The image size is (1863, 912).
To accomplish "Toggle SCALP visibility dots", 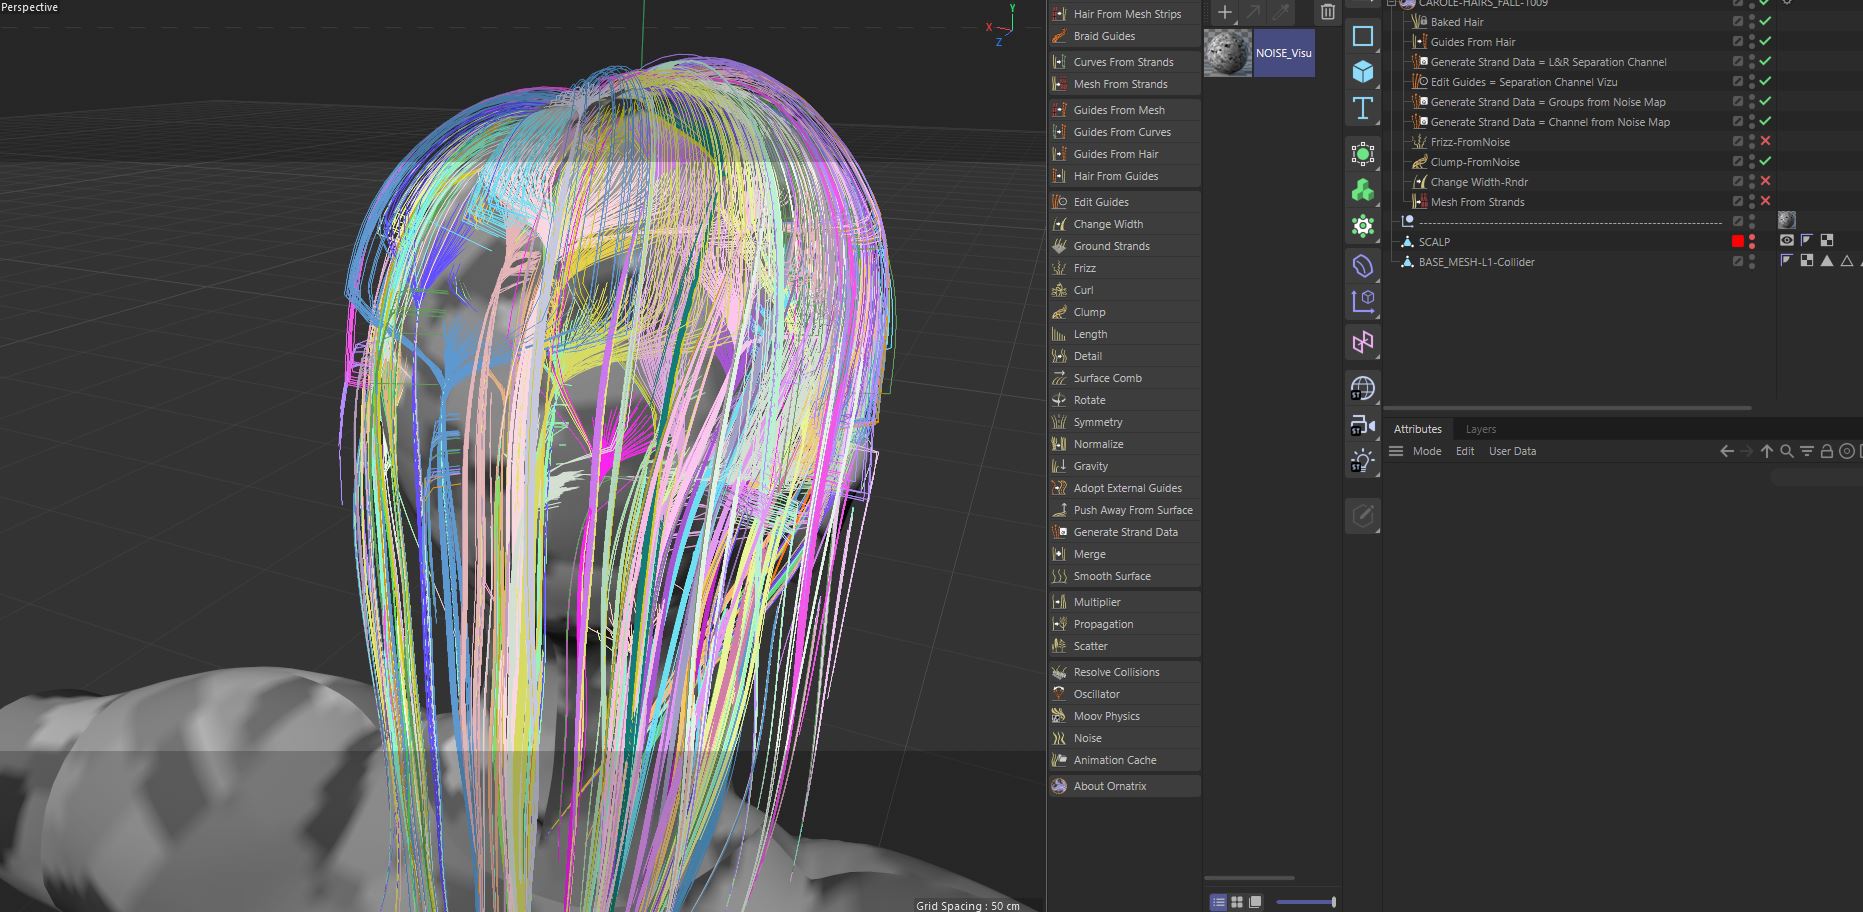I will (x=1752, y=242).
